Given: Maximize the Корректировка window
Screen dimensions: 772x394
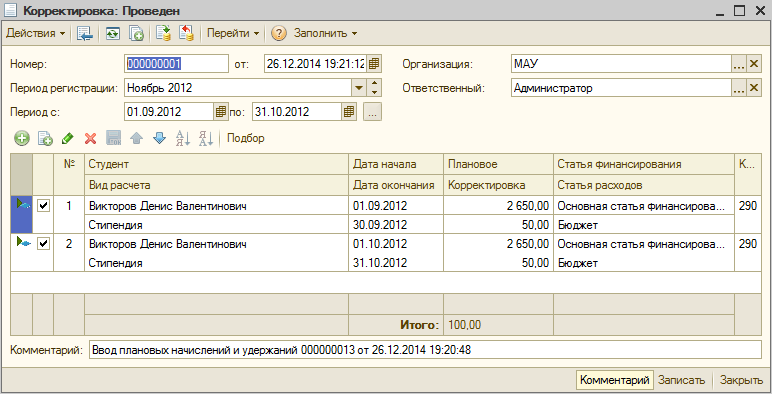Looking at the screenshot, I should click(739, 10).
